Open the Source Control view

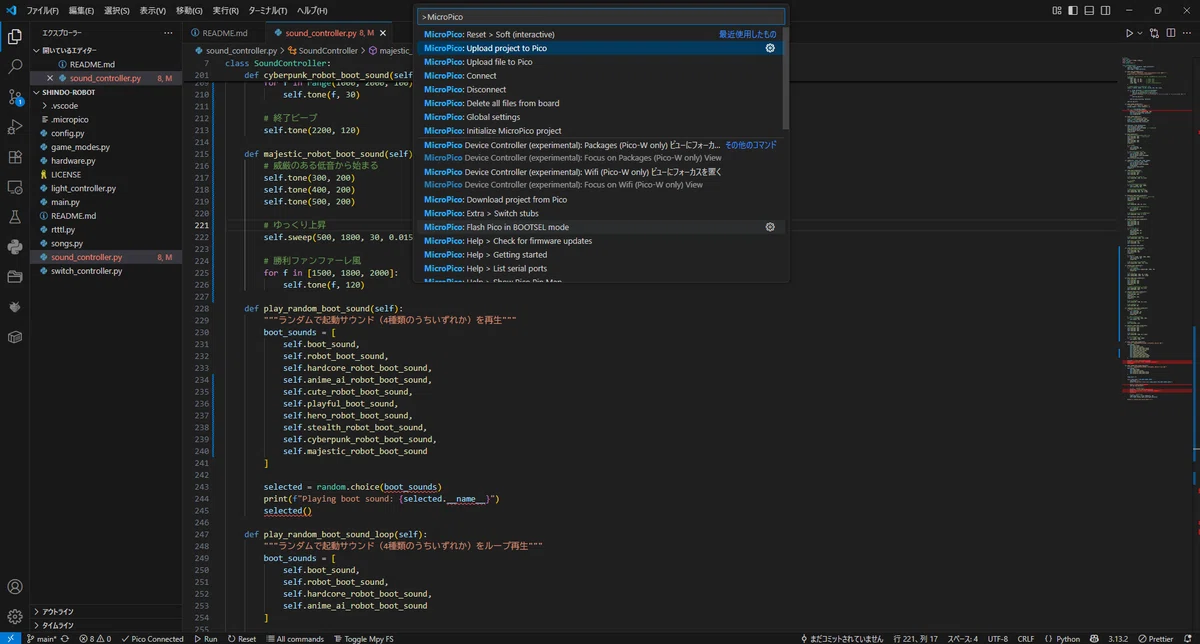tap(15, 97)
